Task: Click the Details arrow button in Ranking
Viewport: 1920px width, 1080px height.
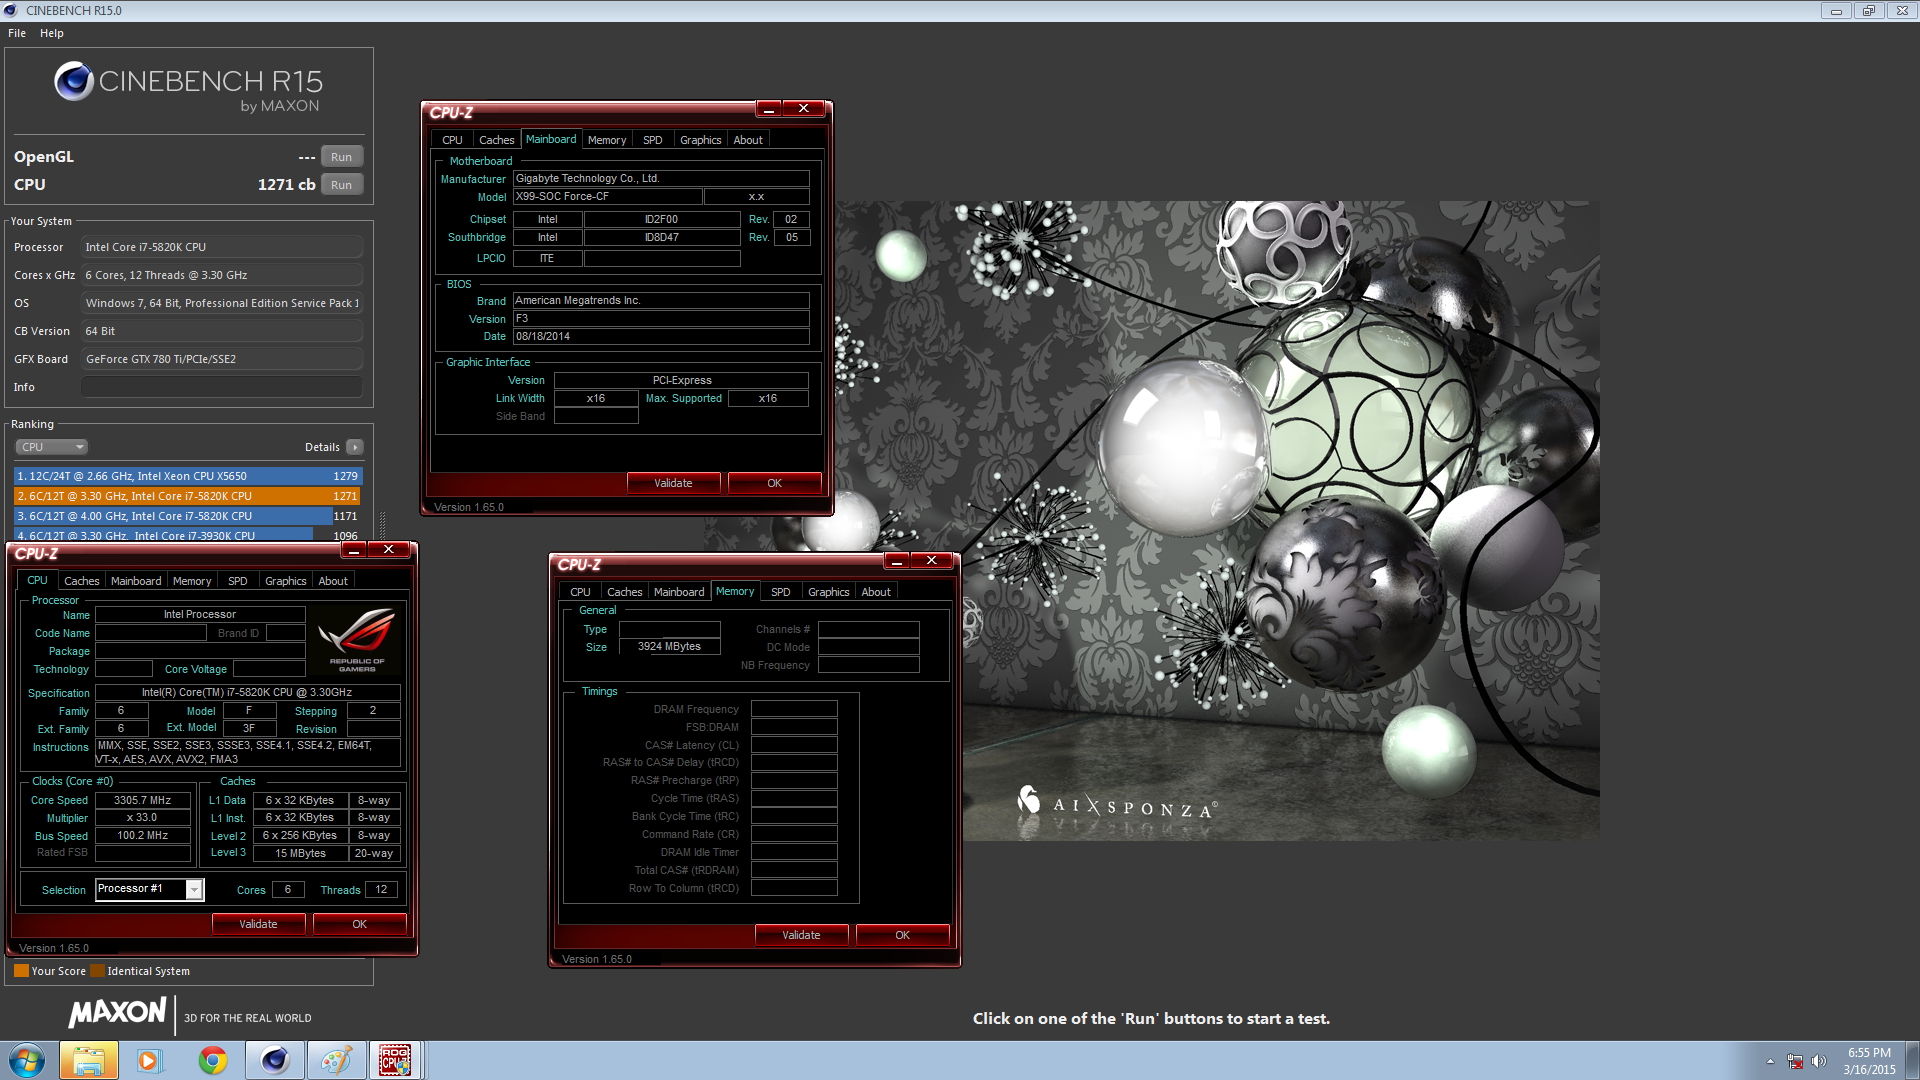Action: pyautogui.click(x=355, y=447)
